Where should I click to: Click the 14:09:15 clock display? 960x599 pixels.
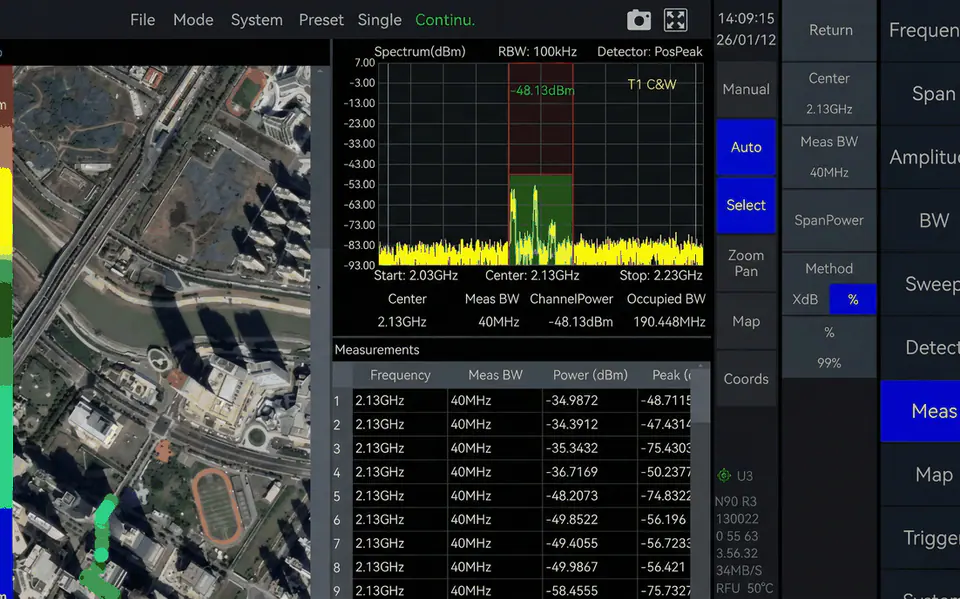(x=746, y=18)
